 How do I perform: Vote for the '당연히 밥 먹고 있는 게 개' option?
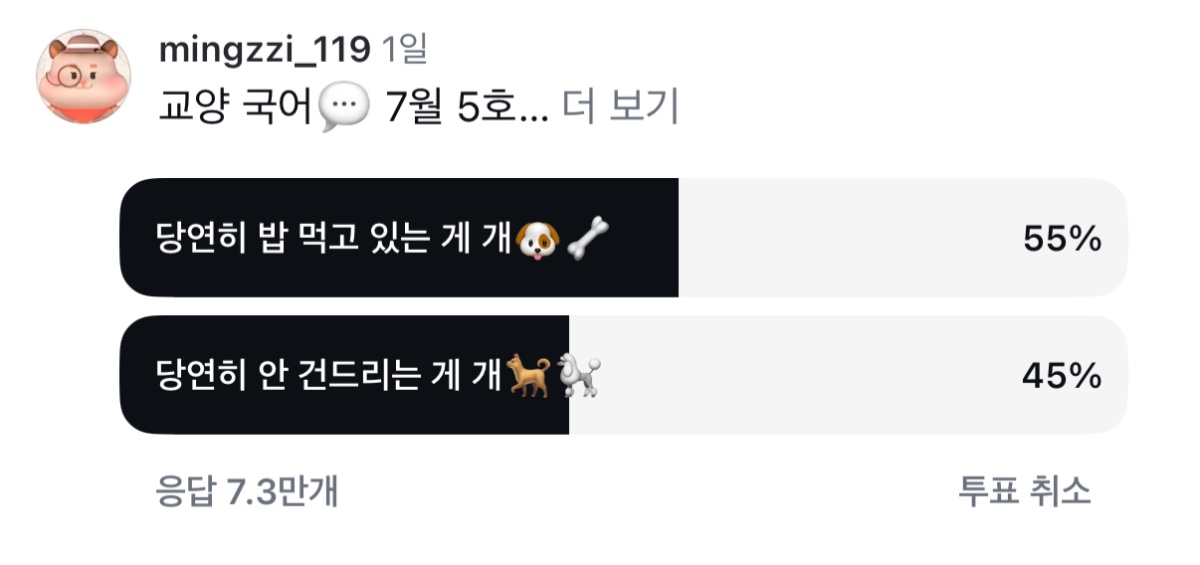623,238
